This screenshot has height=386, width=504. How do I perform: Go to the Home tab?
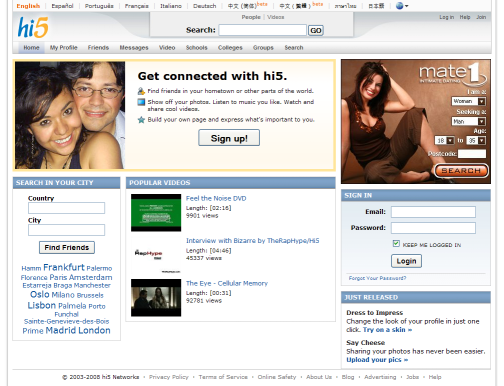(31, 48)
